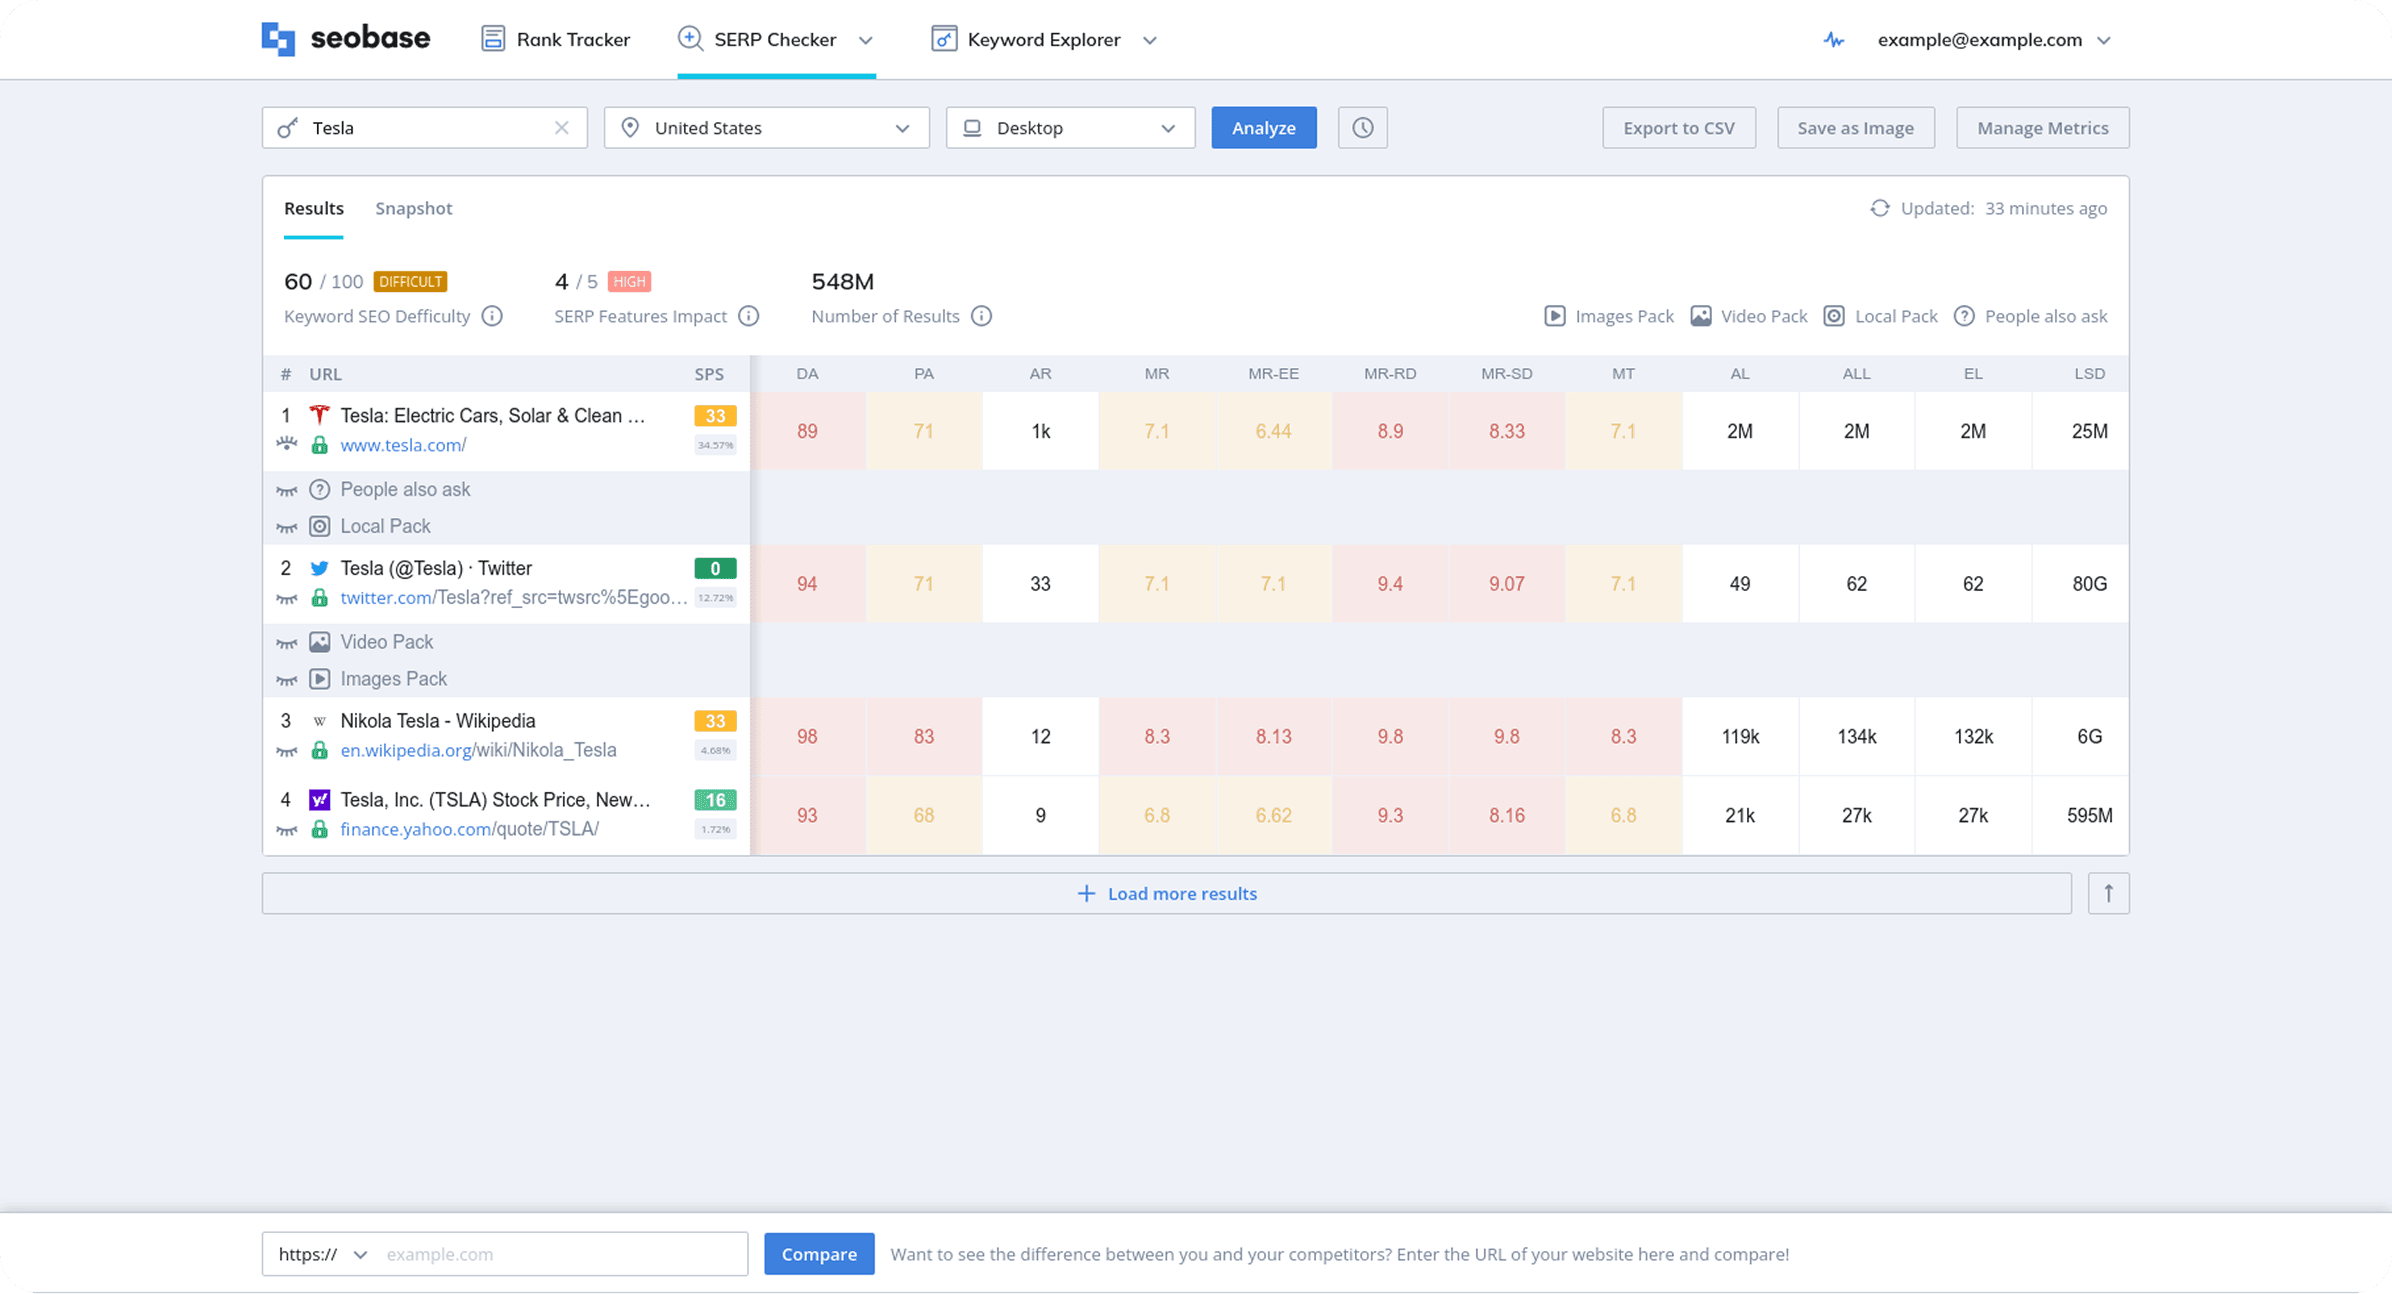Show SERP Features Impact info icon
The width and height of the screenshot is (2392, 1294).
point(748,316)
